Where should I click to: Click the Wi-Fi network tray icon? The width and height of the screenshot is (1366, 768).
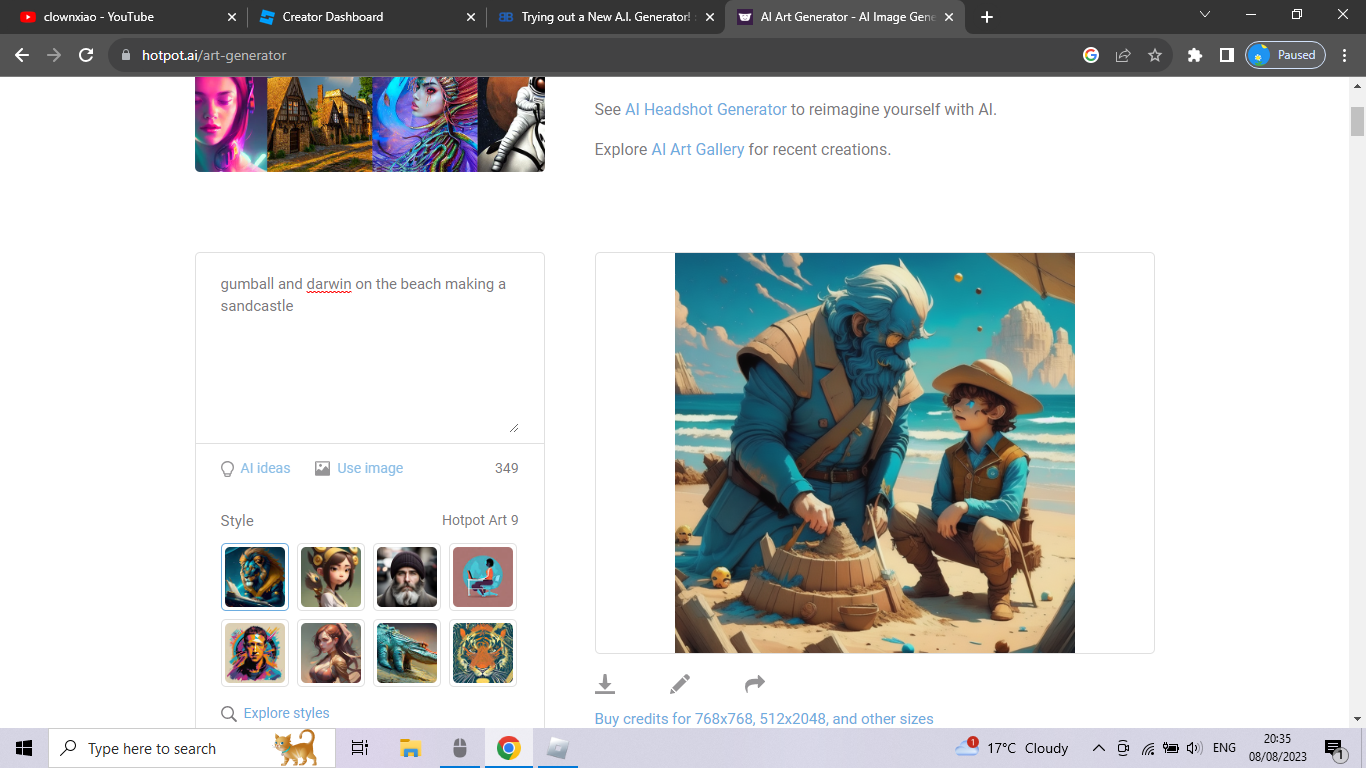(1147, 748)
